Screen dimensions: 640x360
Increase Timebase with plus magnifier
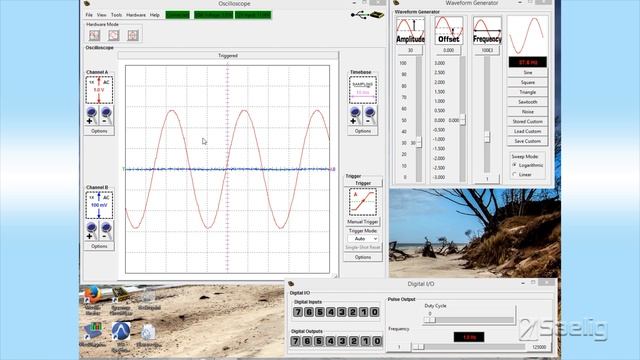(x=355, y=116)
